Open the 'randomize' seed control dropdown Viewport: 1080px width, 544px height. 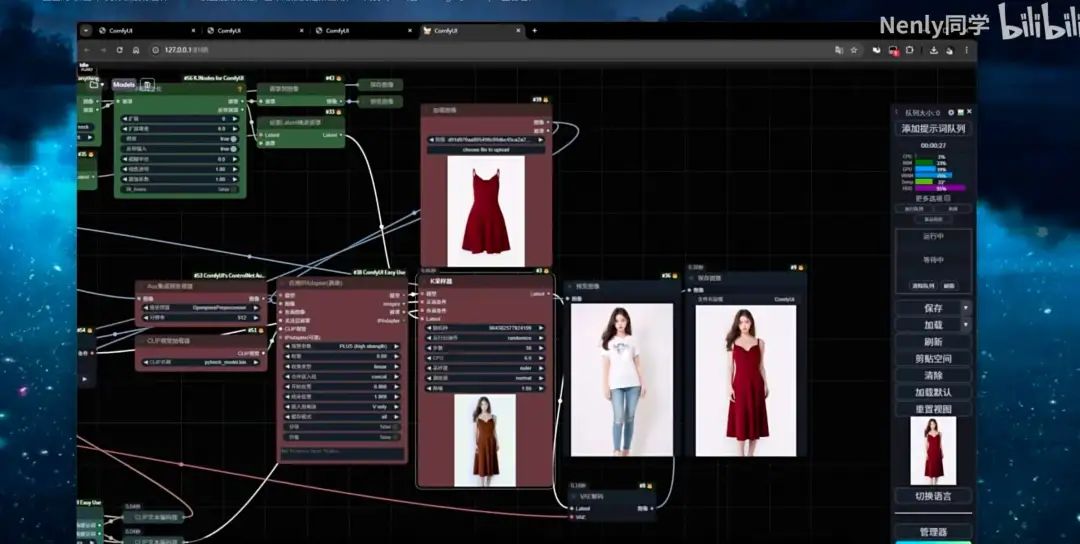pos(486,338)
